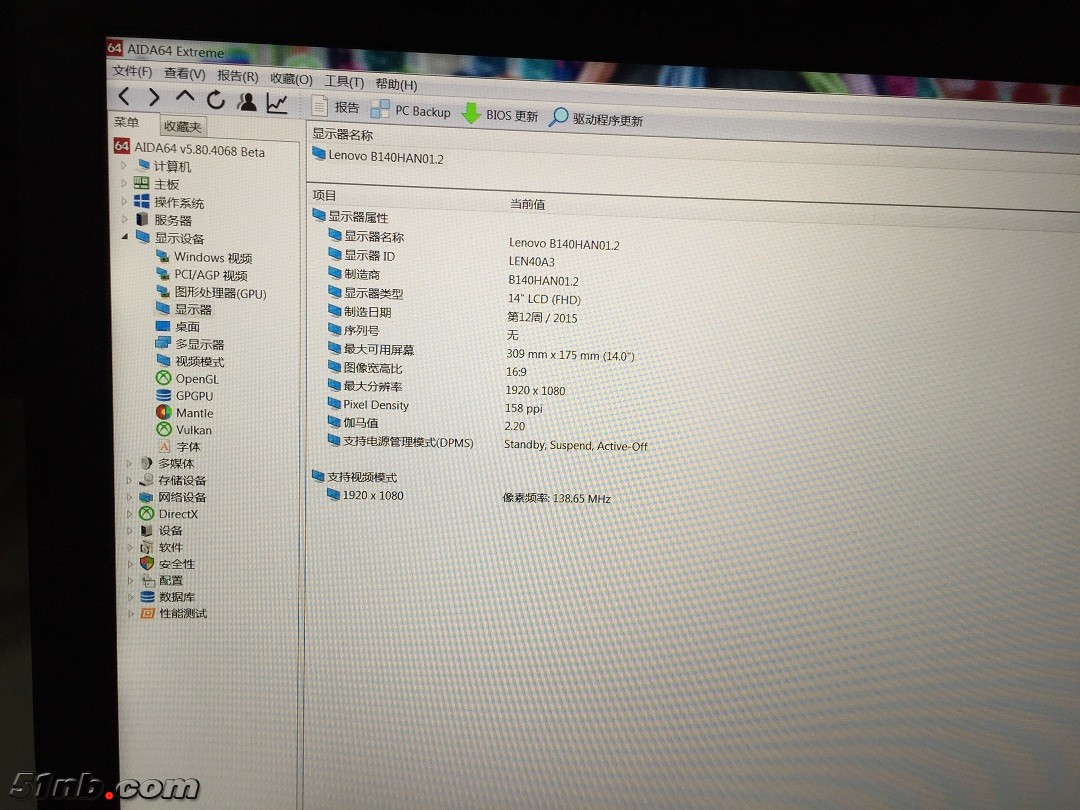Viewport: 1080px width, 810px height.
Task: Expand the 计算机 tree node
Action: pyautogui.click(x=125, y=166)
